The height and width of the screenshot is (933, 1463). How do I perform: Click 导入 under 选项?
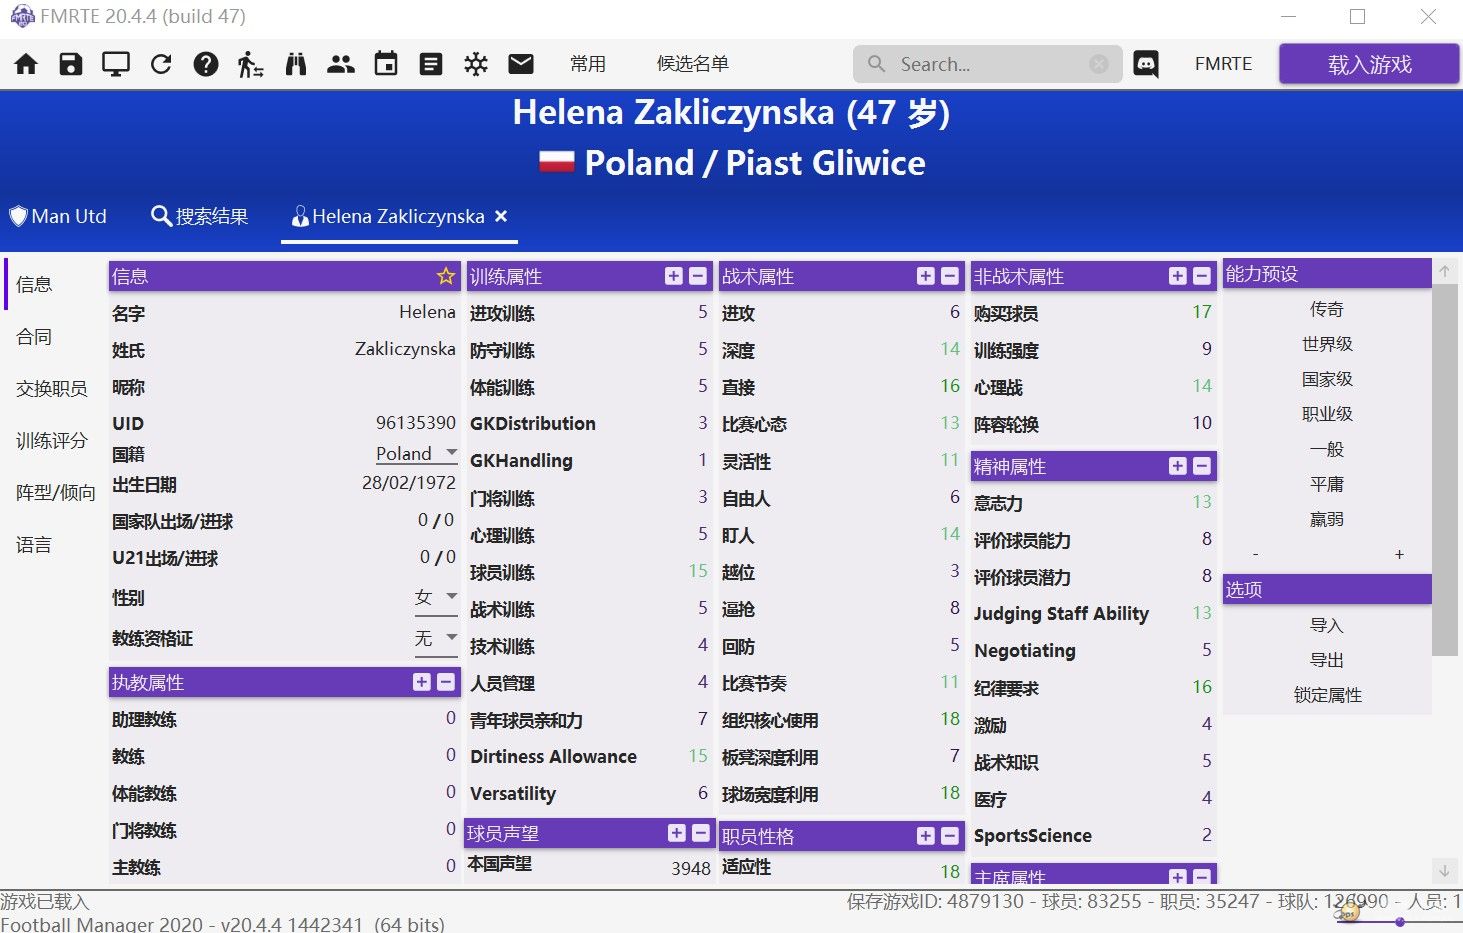[x=1327, y=625]
